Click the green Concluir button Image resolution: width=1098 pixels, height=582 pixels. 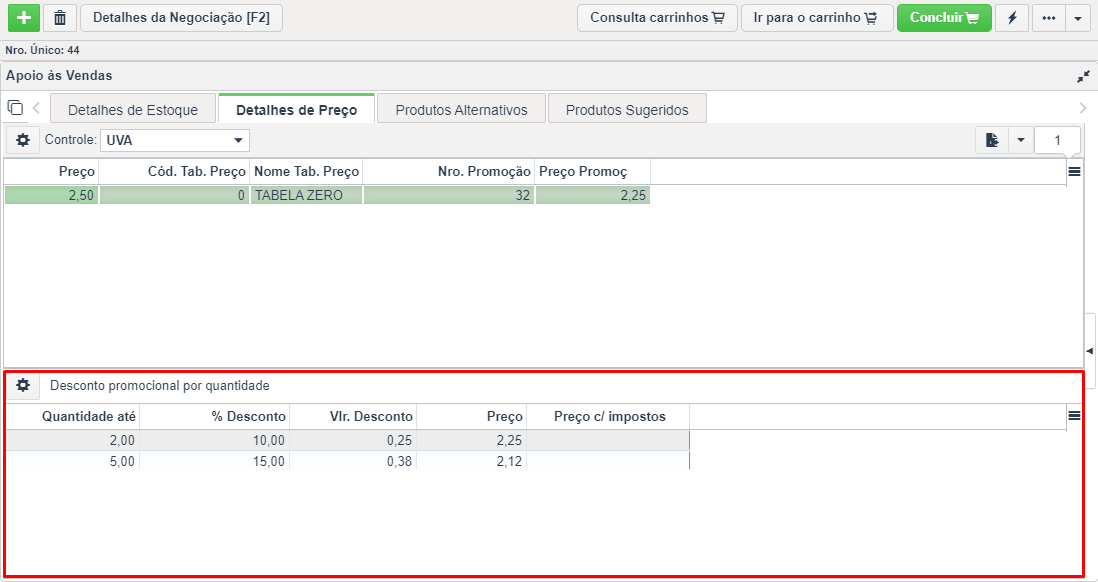point(944,18)
